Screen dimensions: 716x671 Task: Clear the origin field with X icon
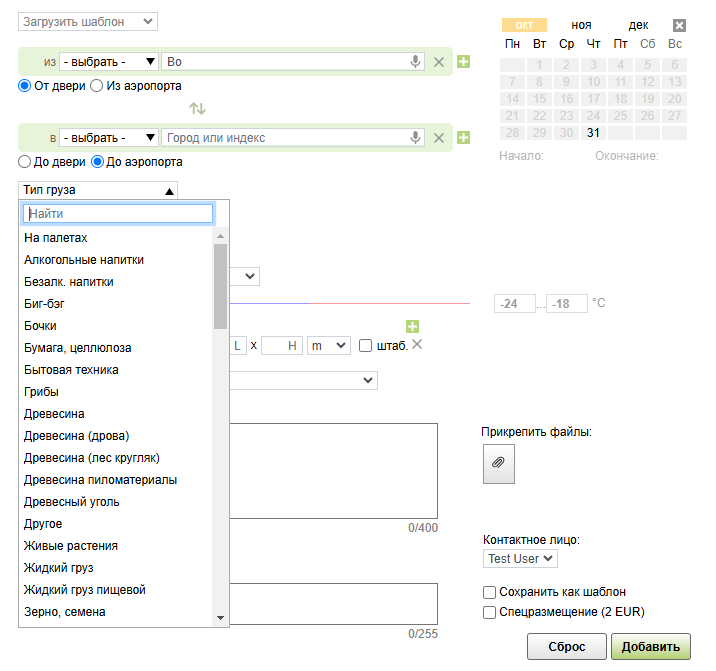(x=438, y=62)
